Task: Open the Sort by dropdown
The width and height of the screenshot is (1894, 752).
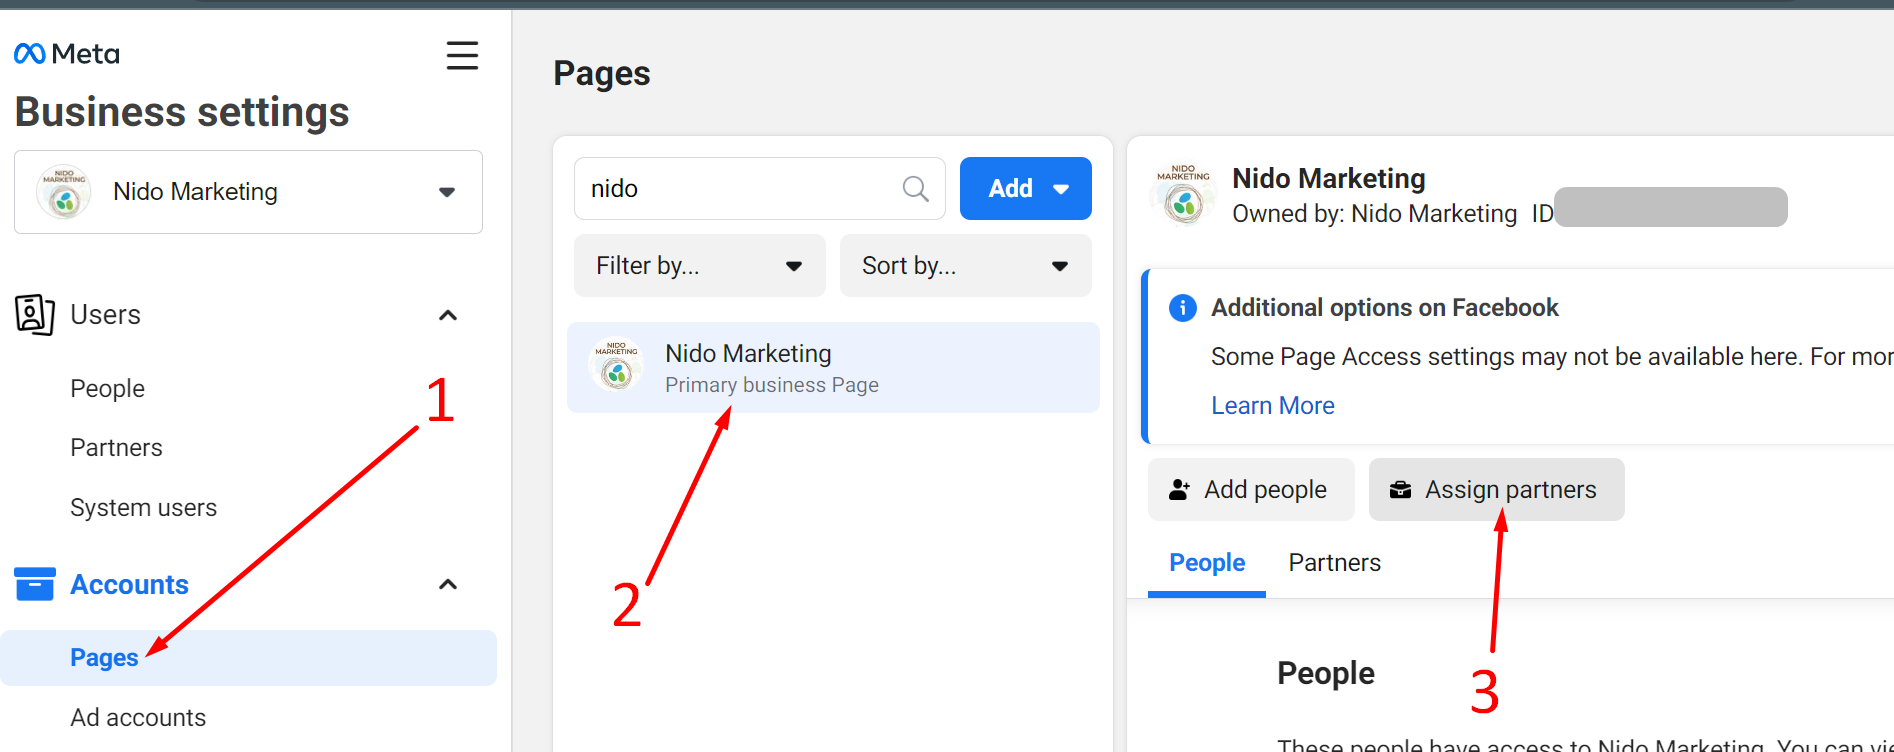Action: tap(966, 266)
